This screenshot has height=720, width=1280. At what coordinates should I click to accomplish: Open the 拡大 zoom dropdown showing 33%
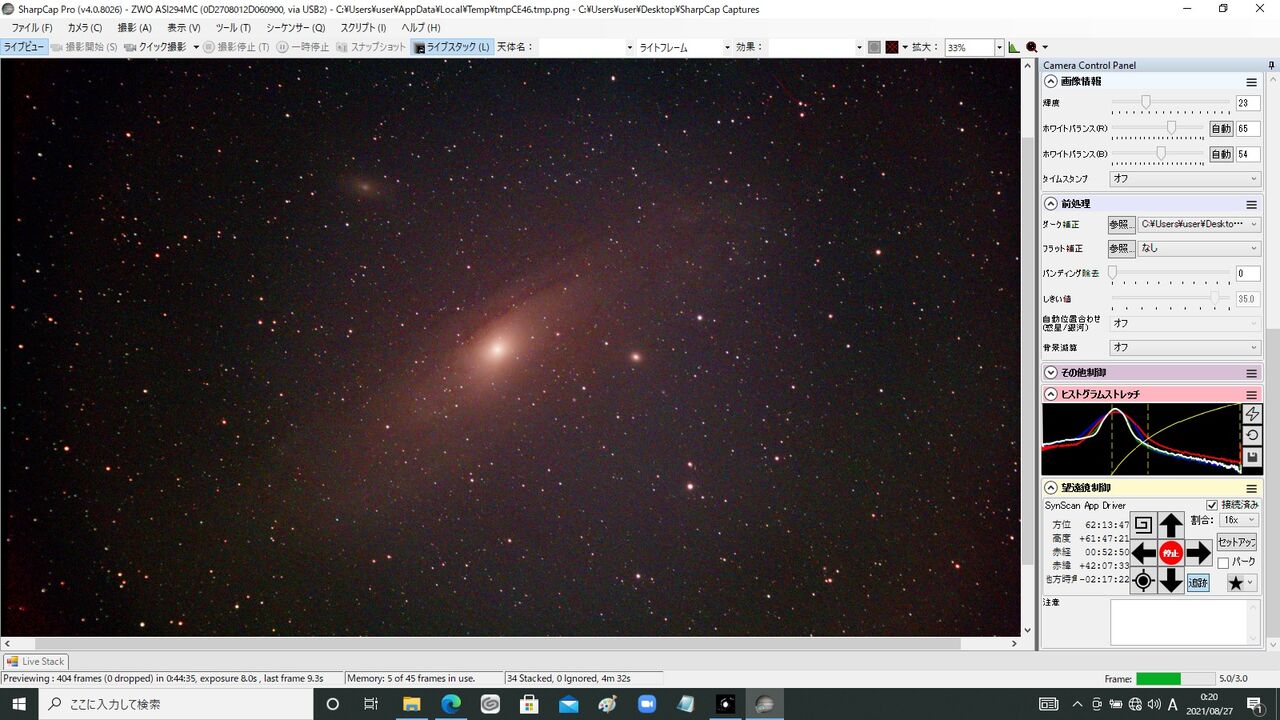[x=974, y=47]
